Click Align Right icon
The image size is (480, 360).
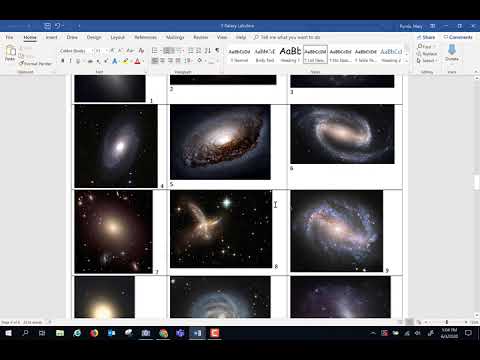point(170,61)
